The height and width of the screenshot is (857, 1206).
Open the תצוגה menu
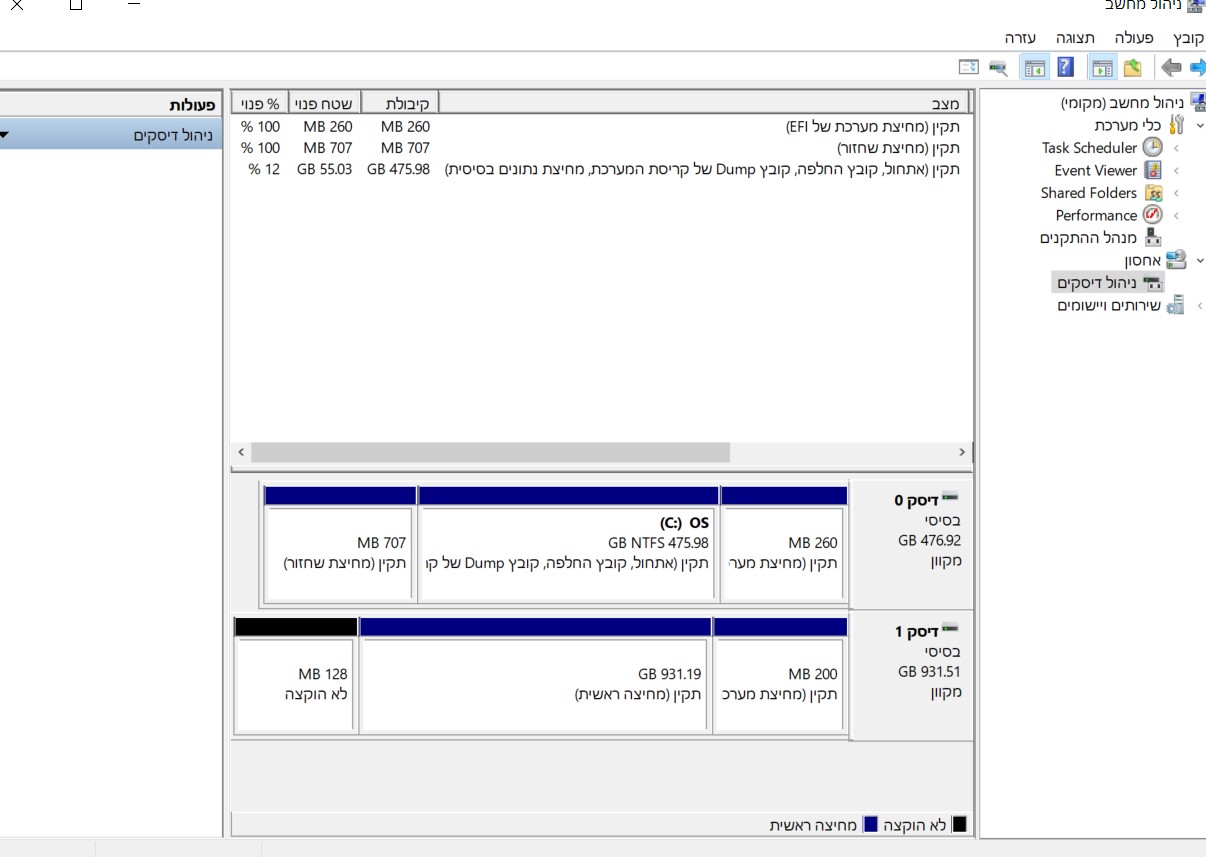click(1077, 38)
